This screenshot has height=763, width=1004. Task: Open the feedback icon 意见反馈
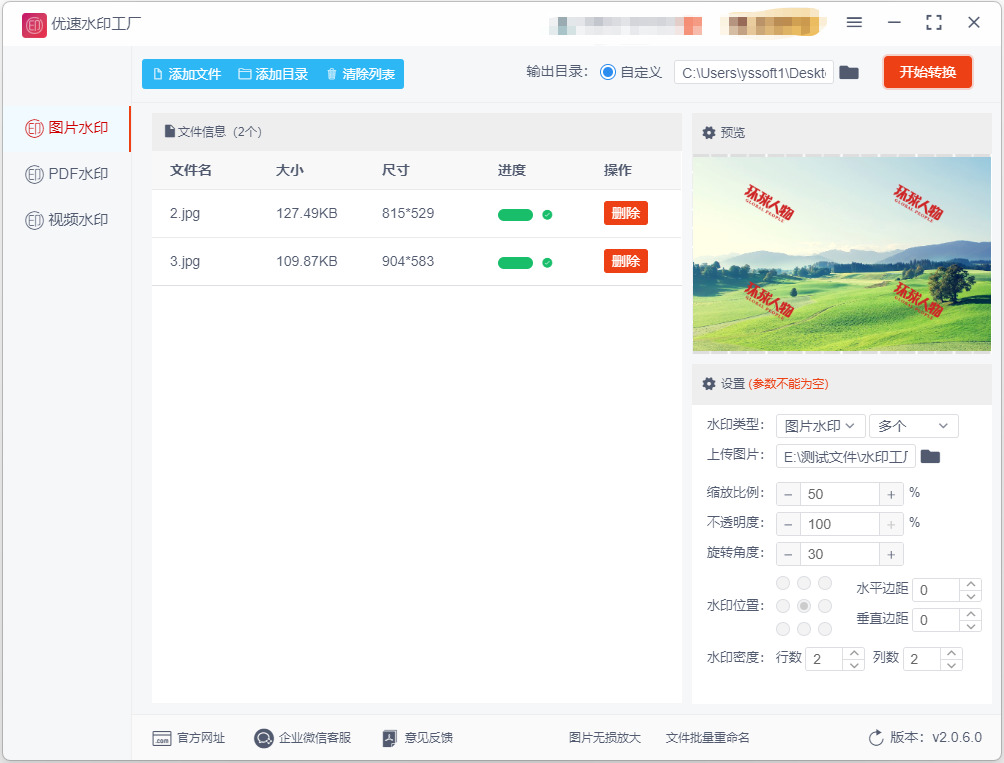click(x=389, y=738)
